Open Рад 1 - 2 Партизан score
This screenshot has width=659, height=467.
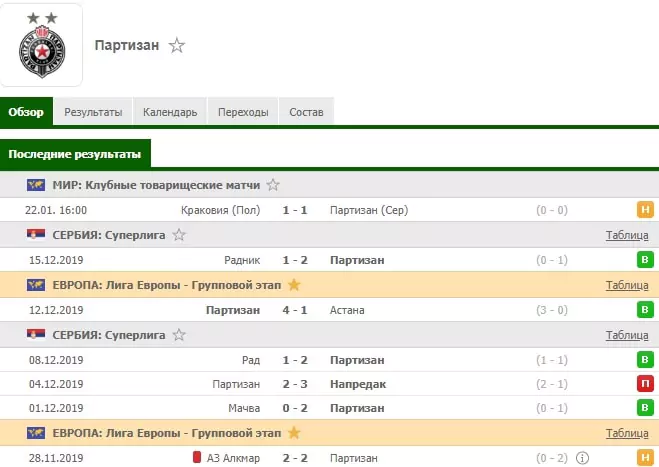295,360
